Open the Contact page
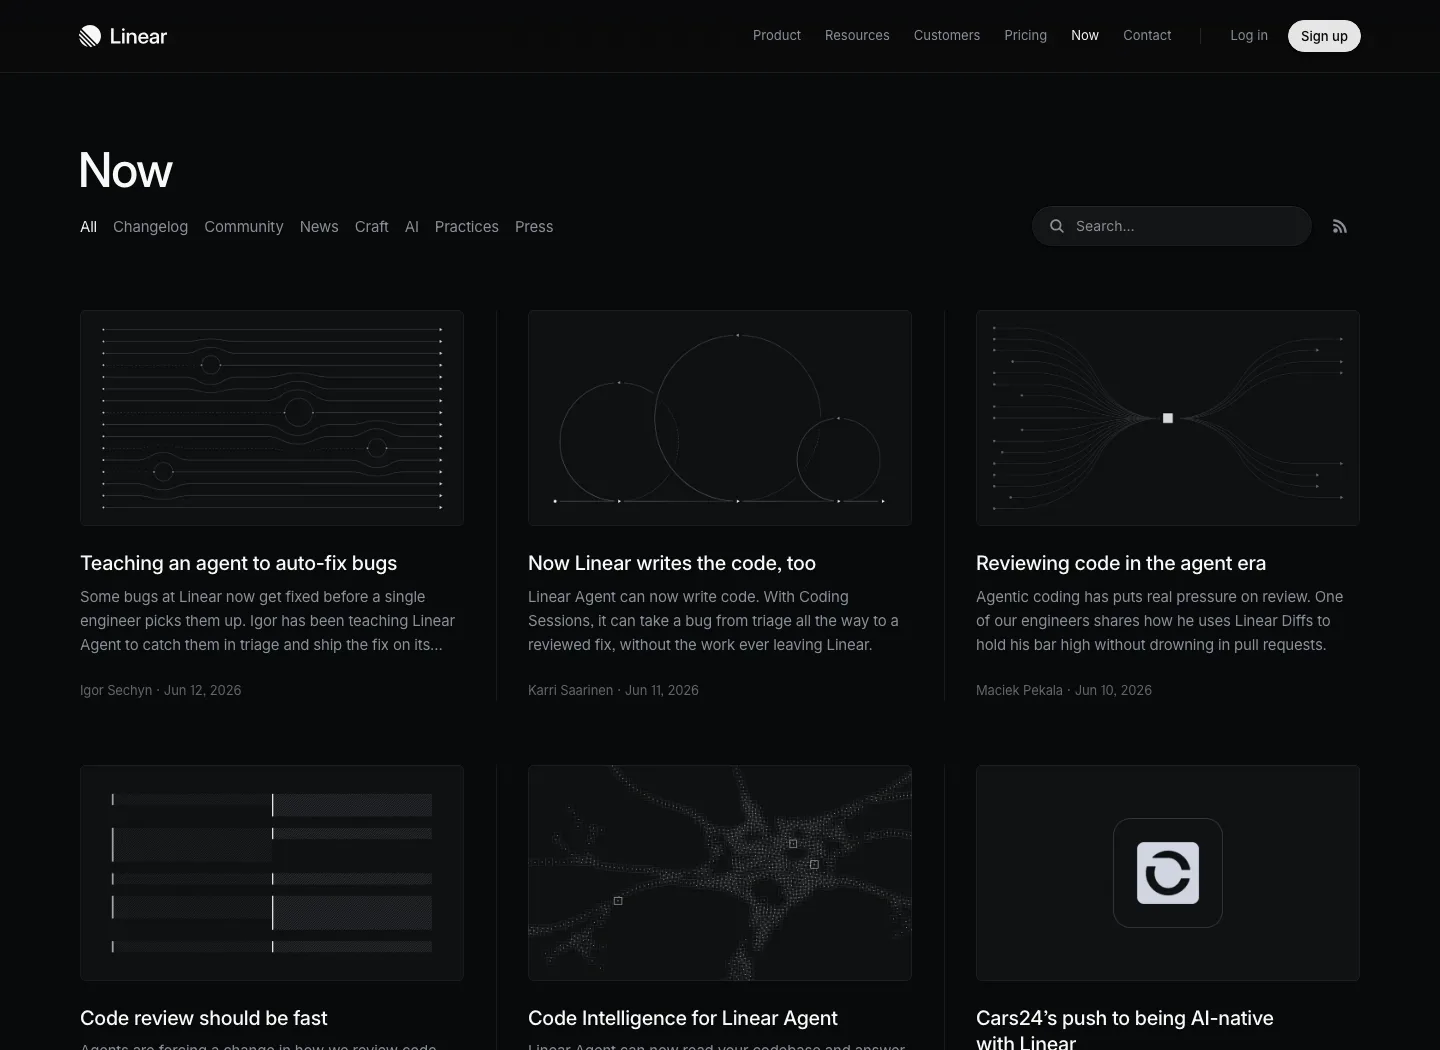The height and width of the screenshot is (1050, 1440). point(1147,35)
